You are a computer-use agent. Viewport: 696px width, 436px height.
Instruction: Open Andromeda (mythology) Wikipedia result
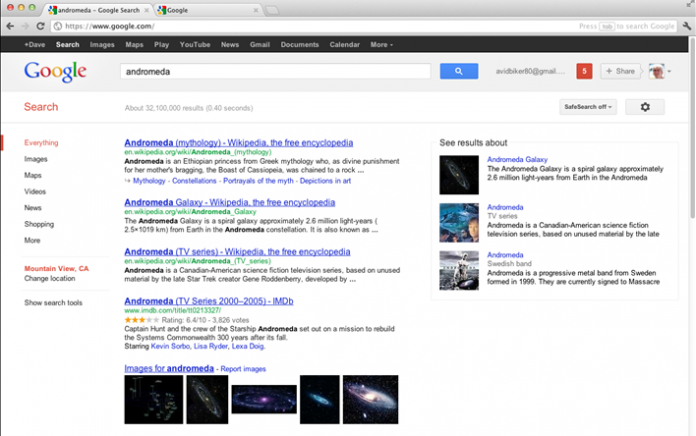pyautogui.click(x=238, y=142)
